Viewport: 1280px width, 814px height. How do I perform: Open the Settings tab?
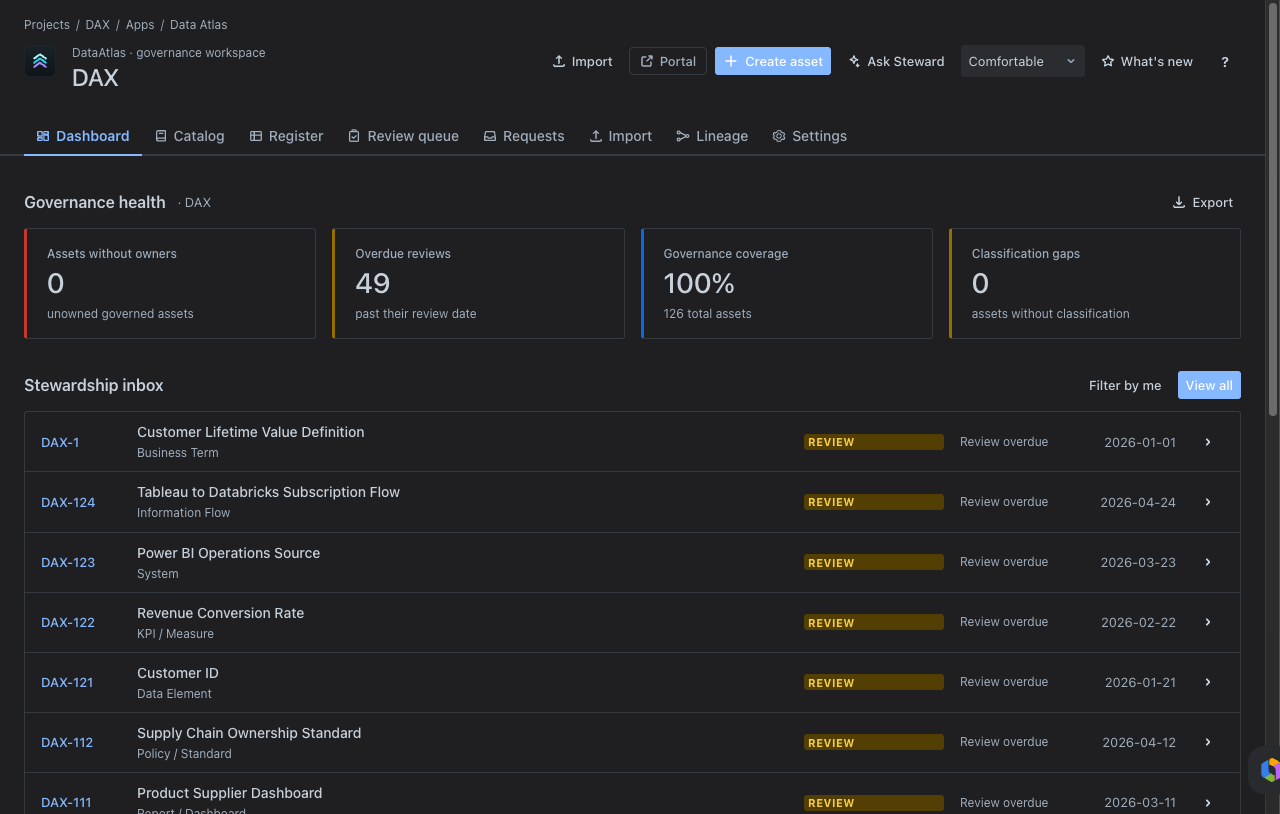[x=809, y=136]
